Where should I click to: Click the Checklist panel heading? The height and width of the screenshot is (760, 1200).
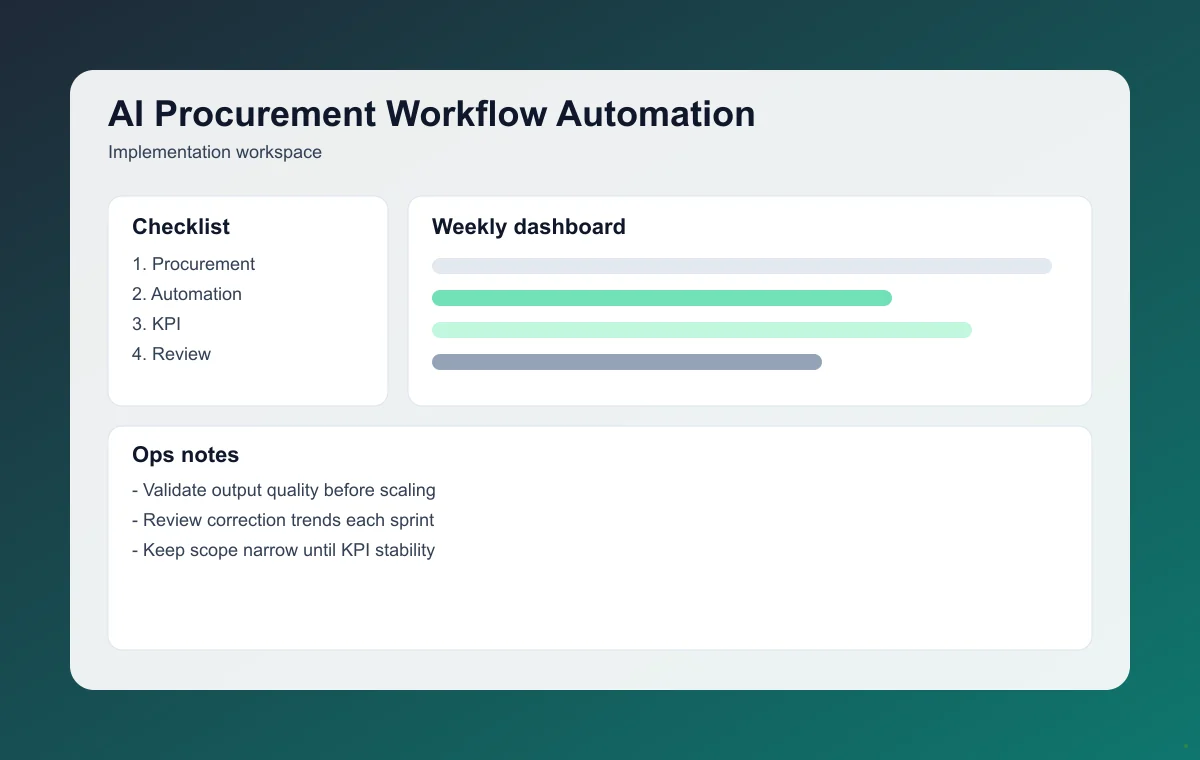[181, 227]
